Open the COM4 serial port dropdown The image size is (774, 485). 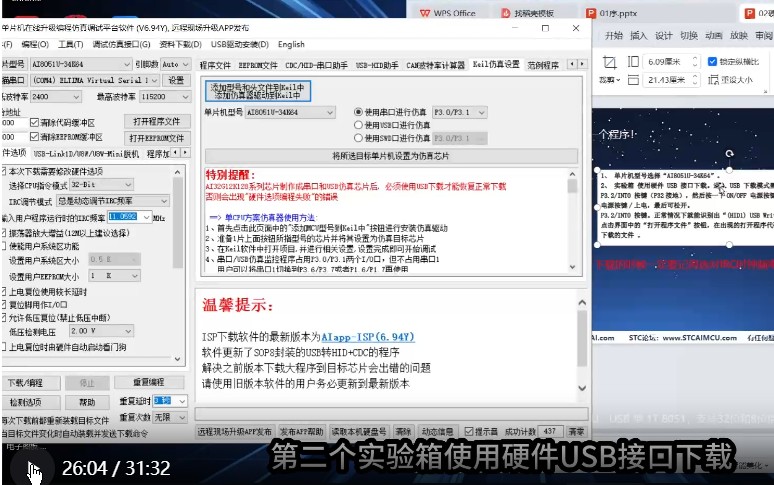tap(95, 80)
